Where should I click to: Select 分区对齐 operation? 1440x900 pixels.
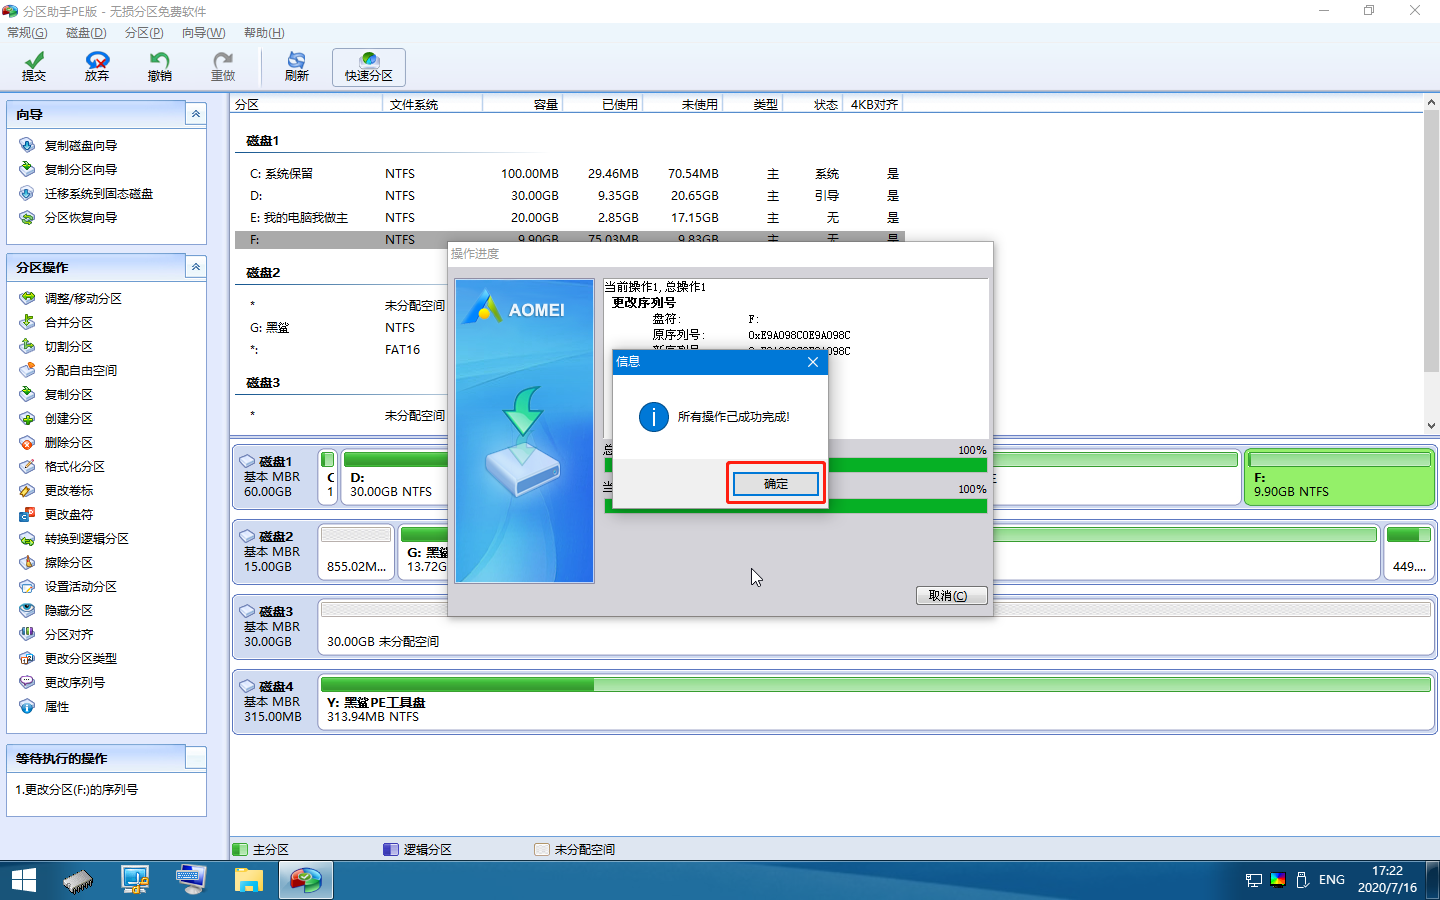point(68,634)
